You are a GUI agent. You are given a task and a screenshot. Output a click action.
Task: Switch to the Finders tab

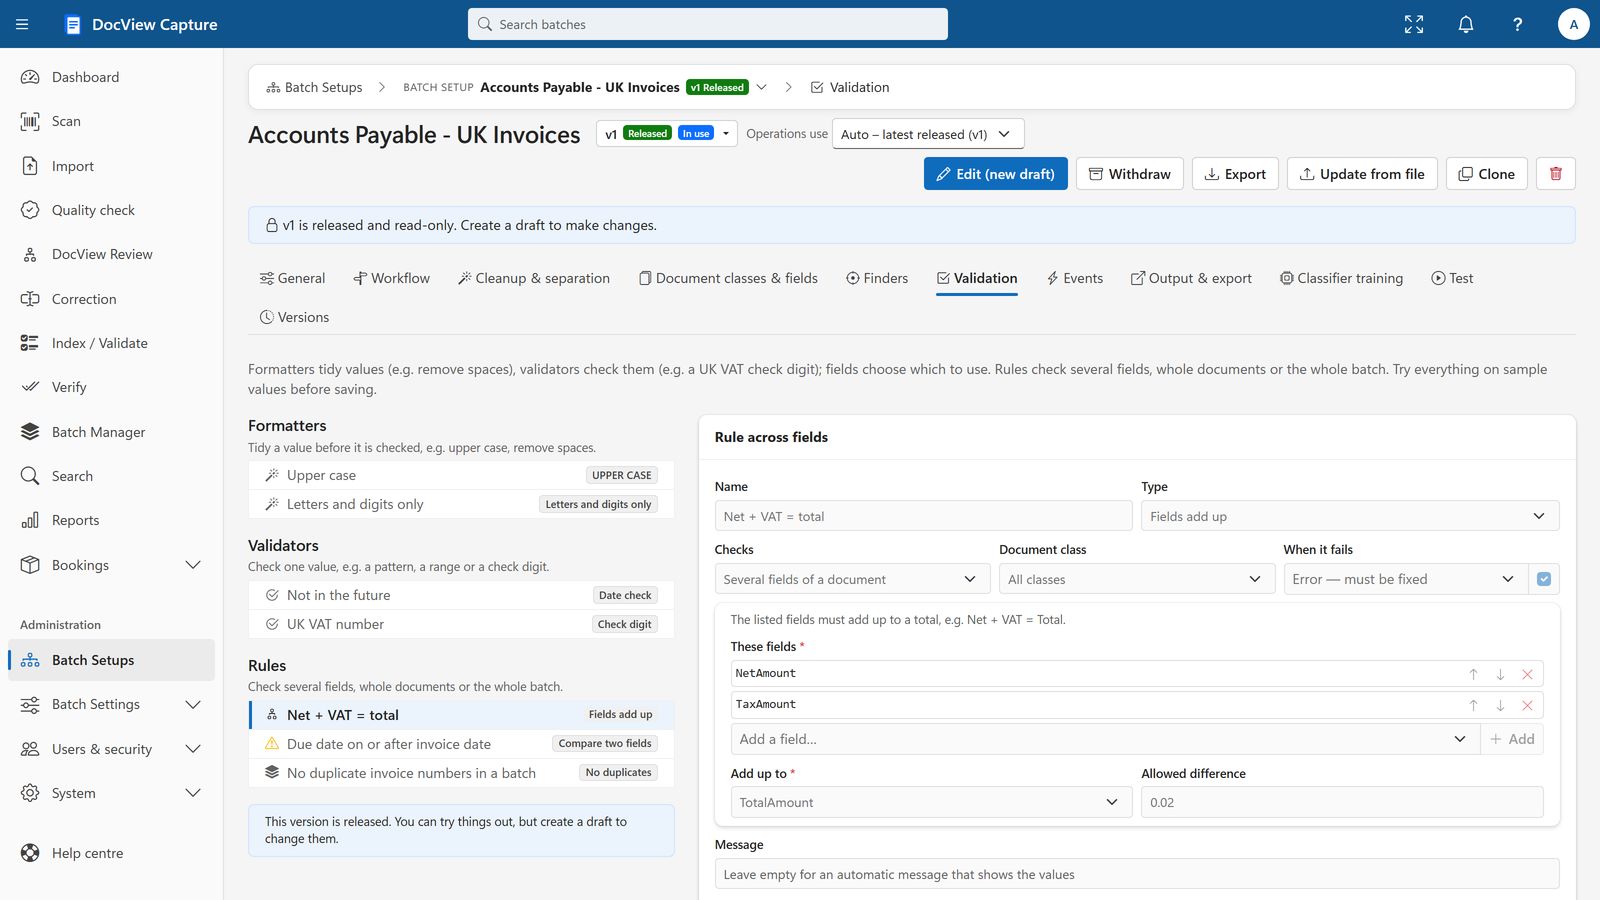[877, 278]
